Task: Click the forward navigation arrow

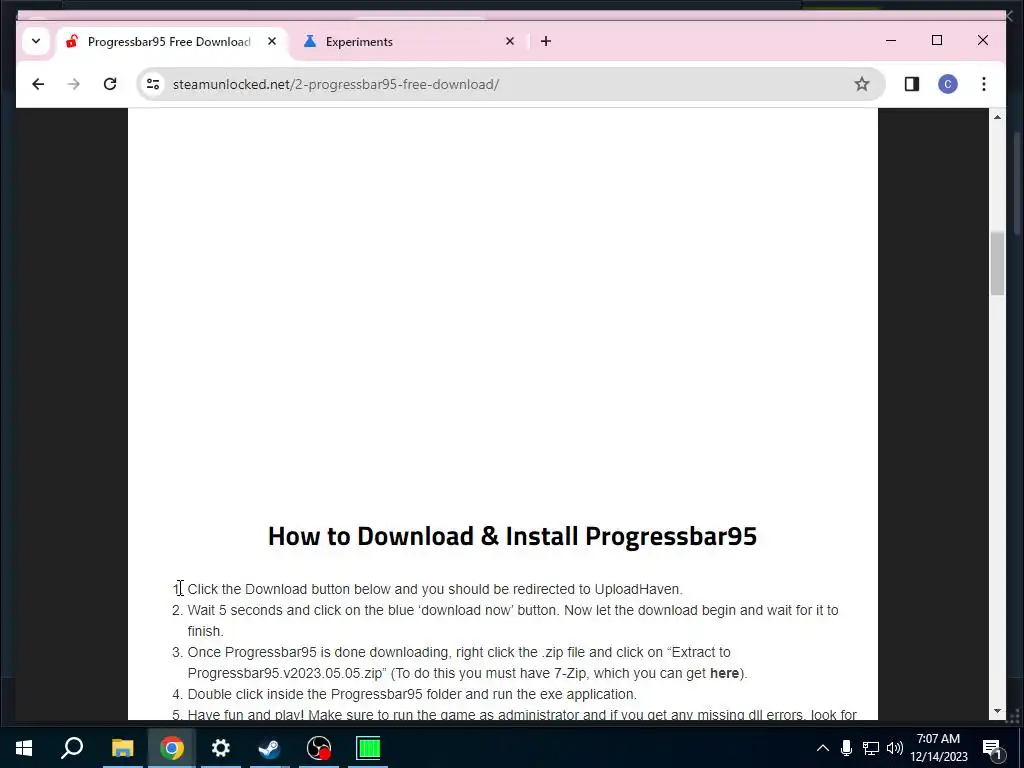Action: point(74,84)
